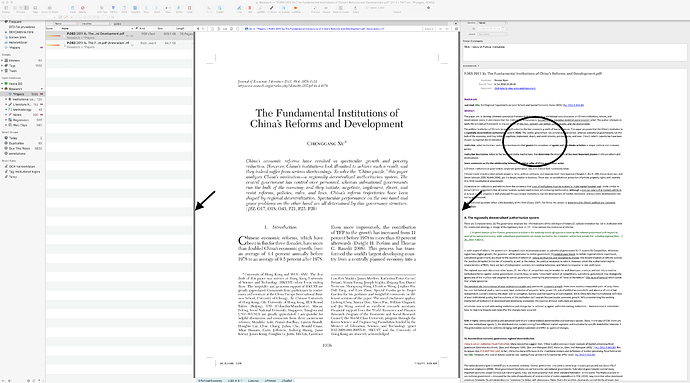This screenshot has height=383, width=690.
Task: Click the link to view annotated document
Action: tap(515, 88)
